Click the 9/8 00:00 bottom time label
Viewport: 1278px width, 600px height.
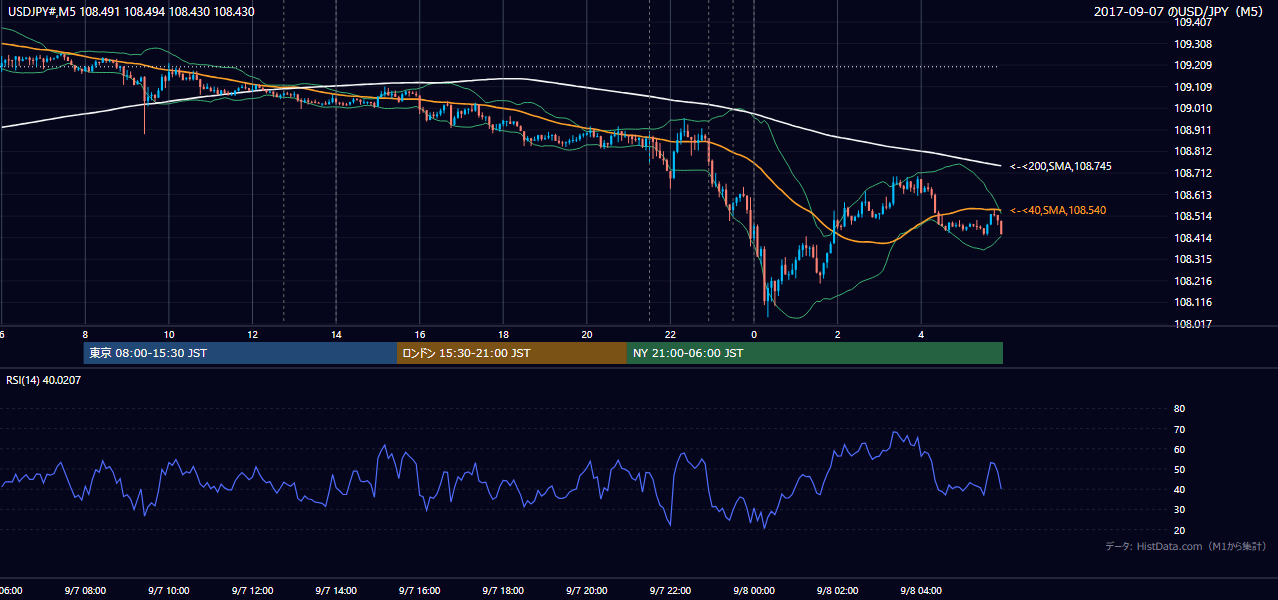pos(753,591)
